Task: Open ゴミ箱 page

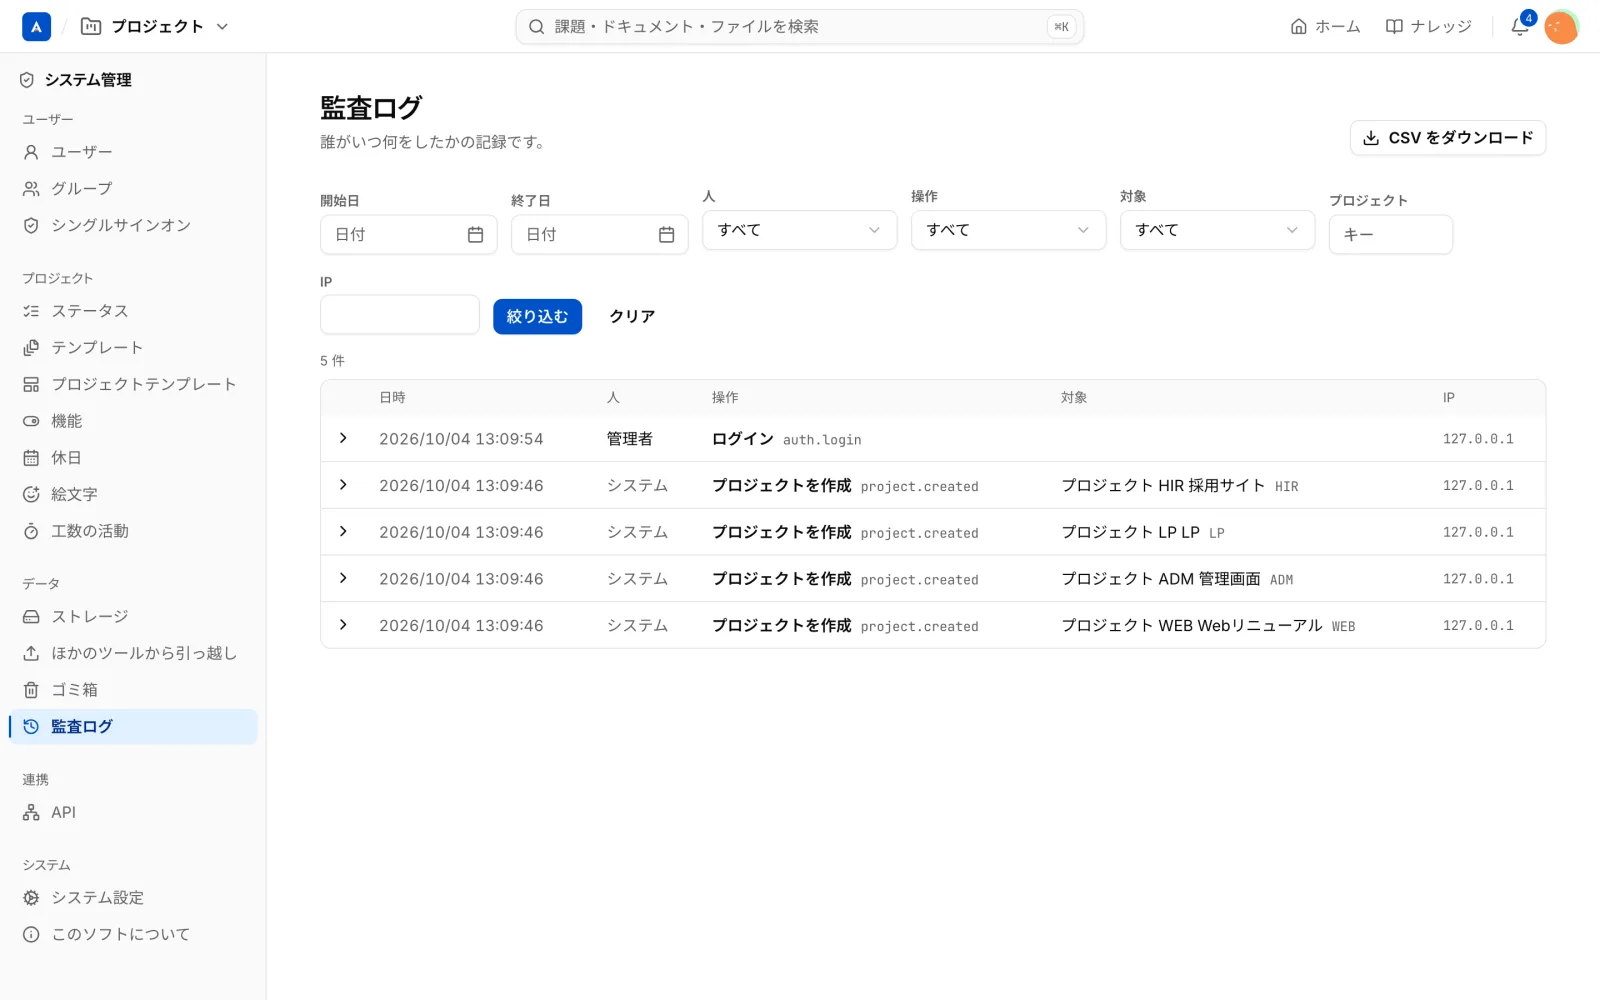Action: tap(133, 690)
